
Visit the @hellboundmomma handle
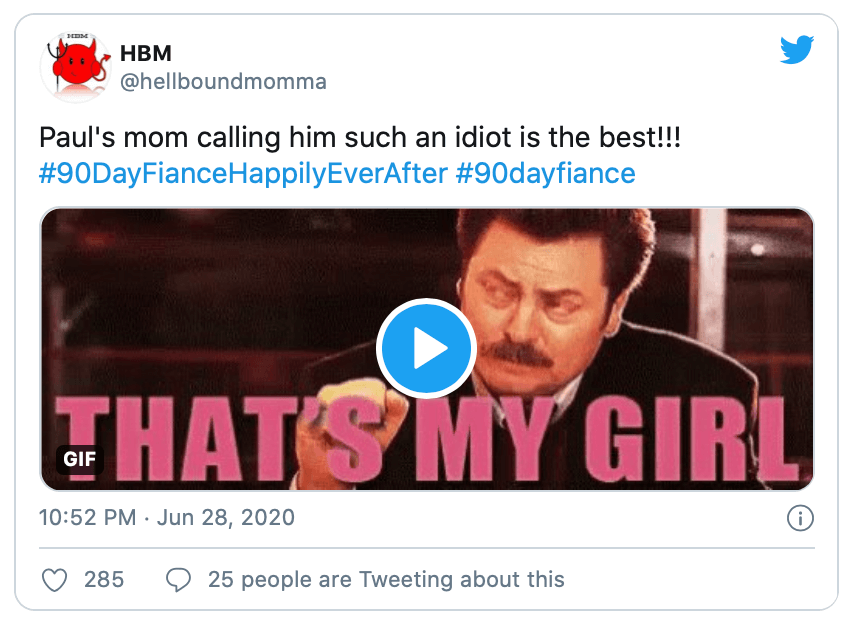222,81
